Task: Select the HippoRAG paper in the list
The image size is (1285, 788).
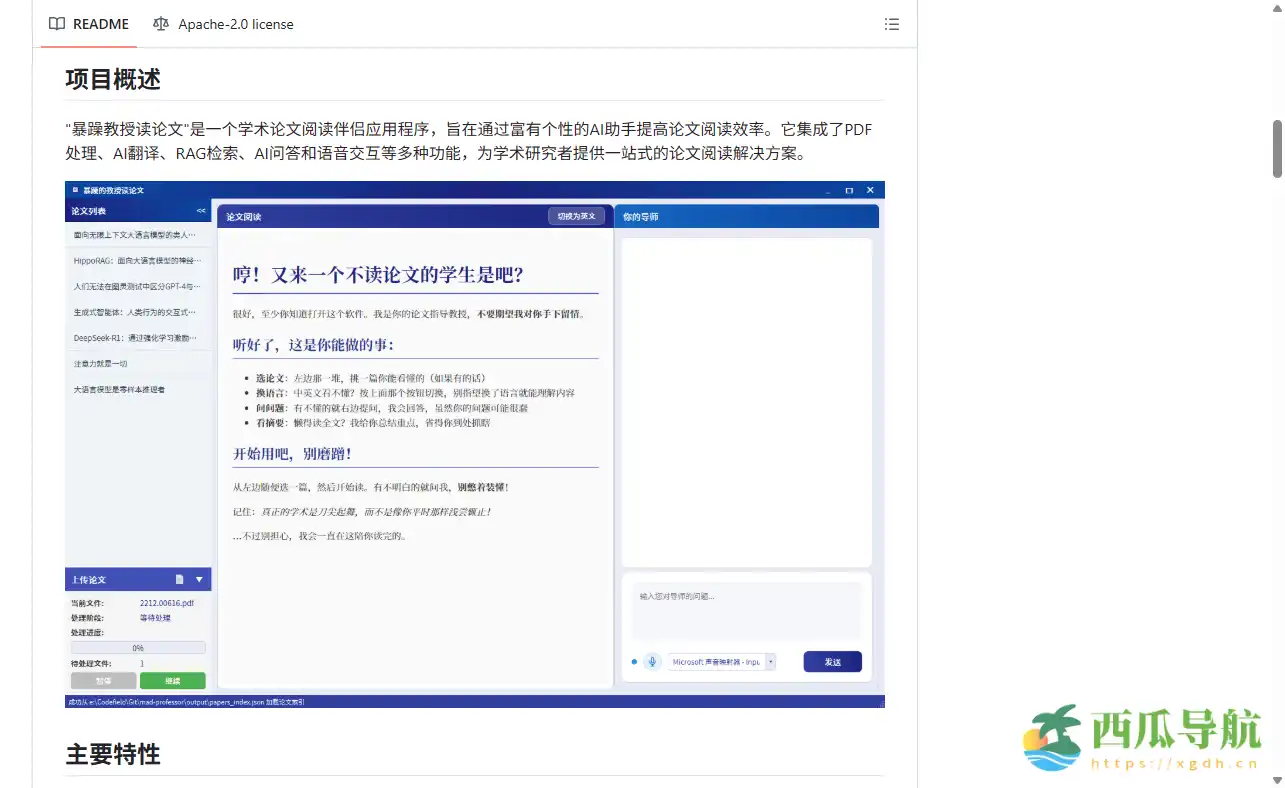Action: coord(135,260)
